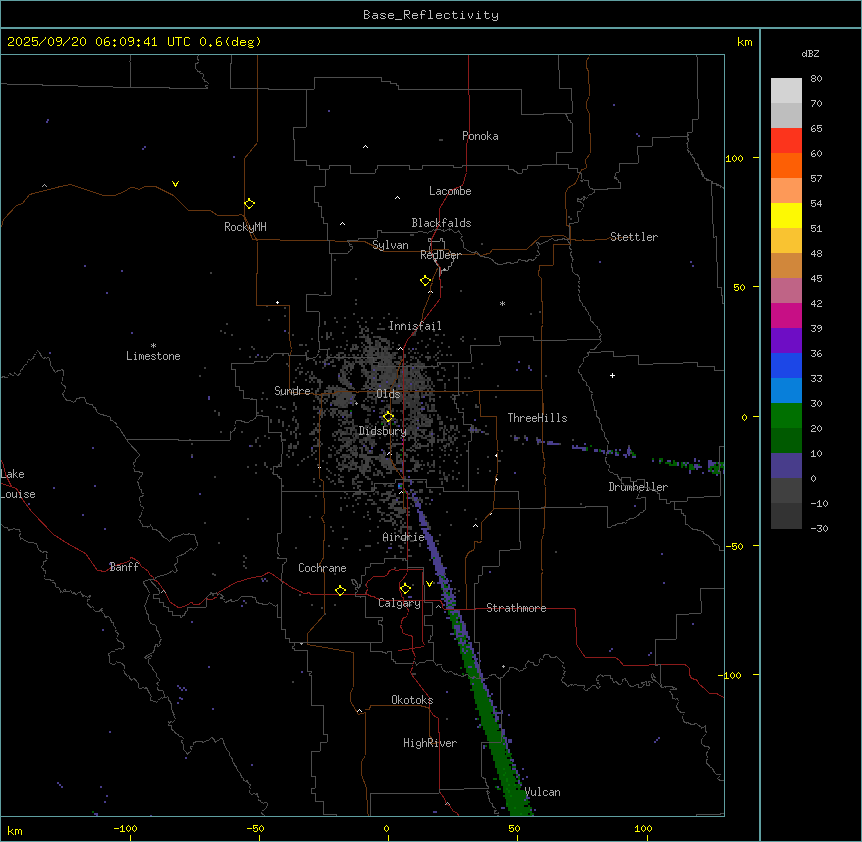Click the UTC timestamp in the header

pyautogui.click(x=134, y=42)
